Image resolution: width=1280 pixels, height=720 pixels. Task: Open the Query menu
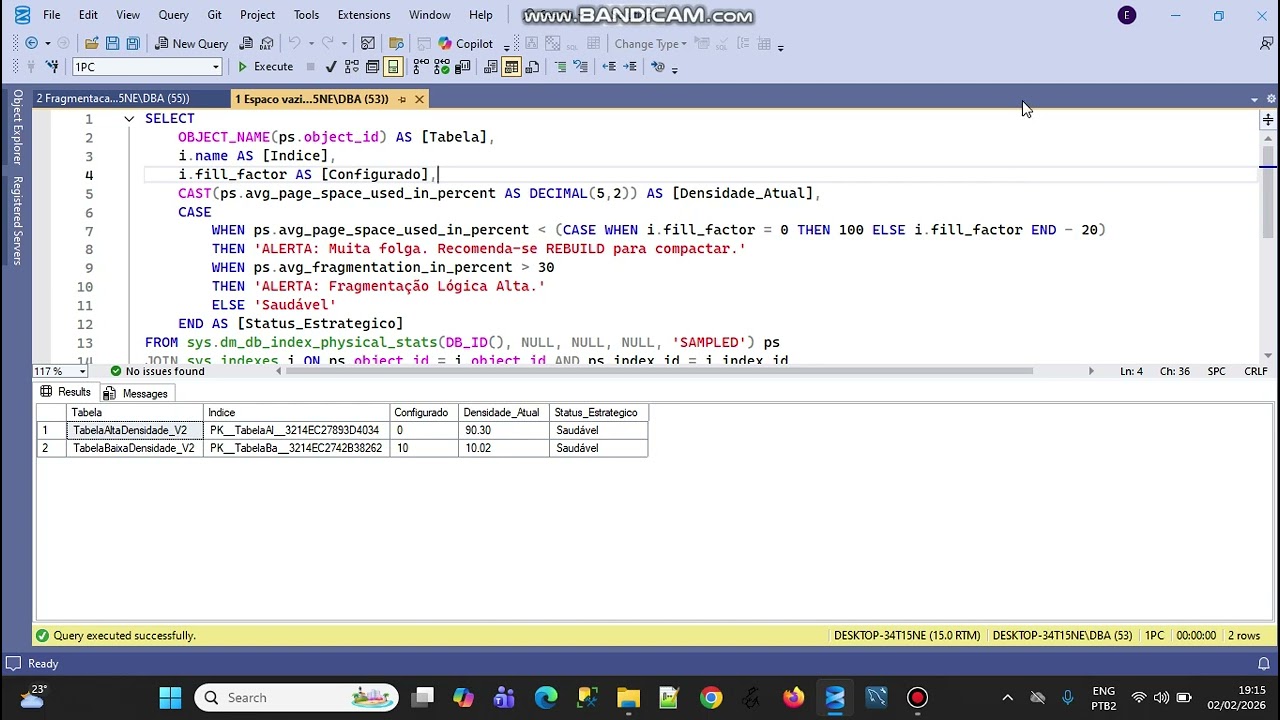point(173,15)
